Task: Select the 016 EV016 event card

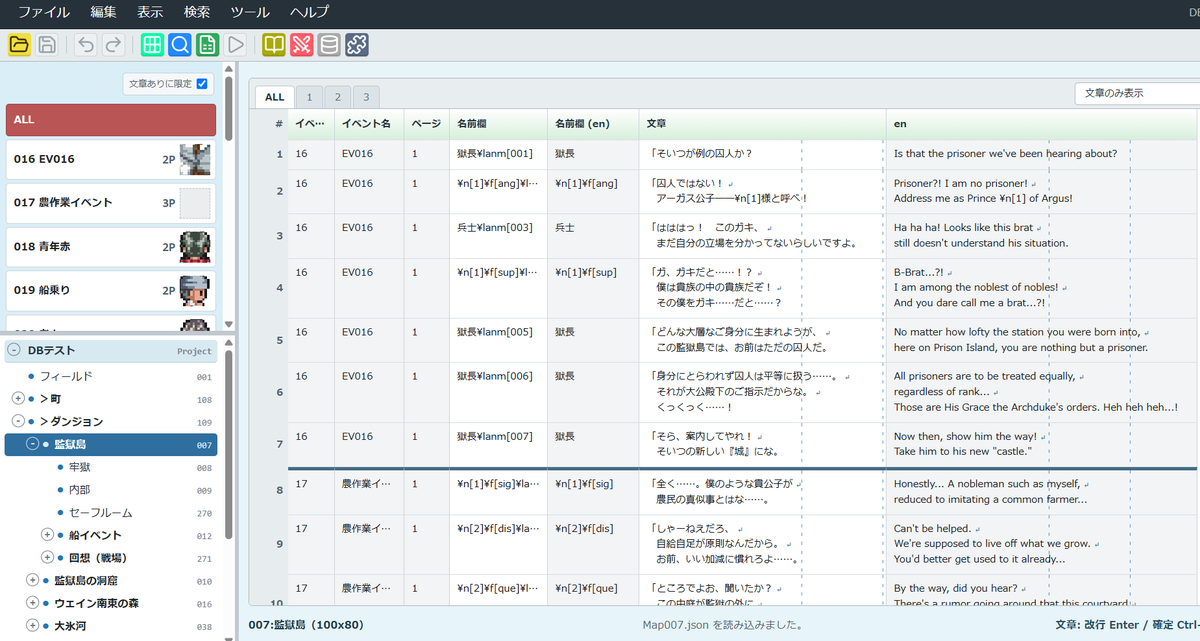Action: point(111,159)
